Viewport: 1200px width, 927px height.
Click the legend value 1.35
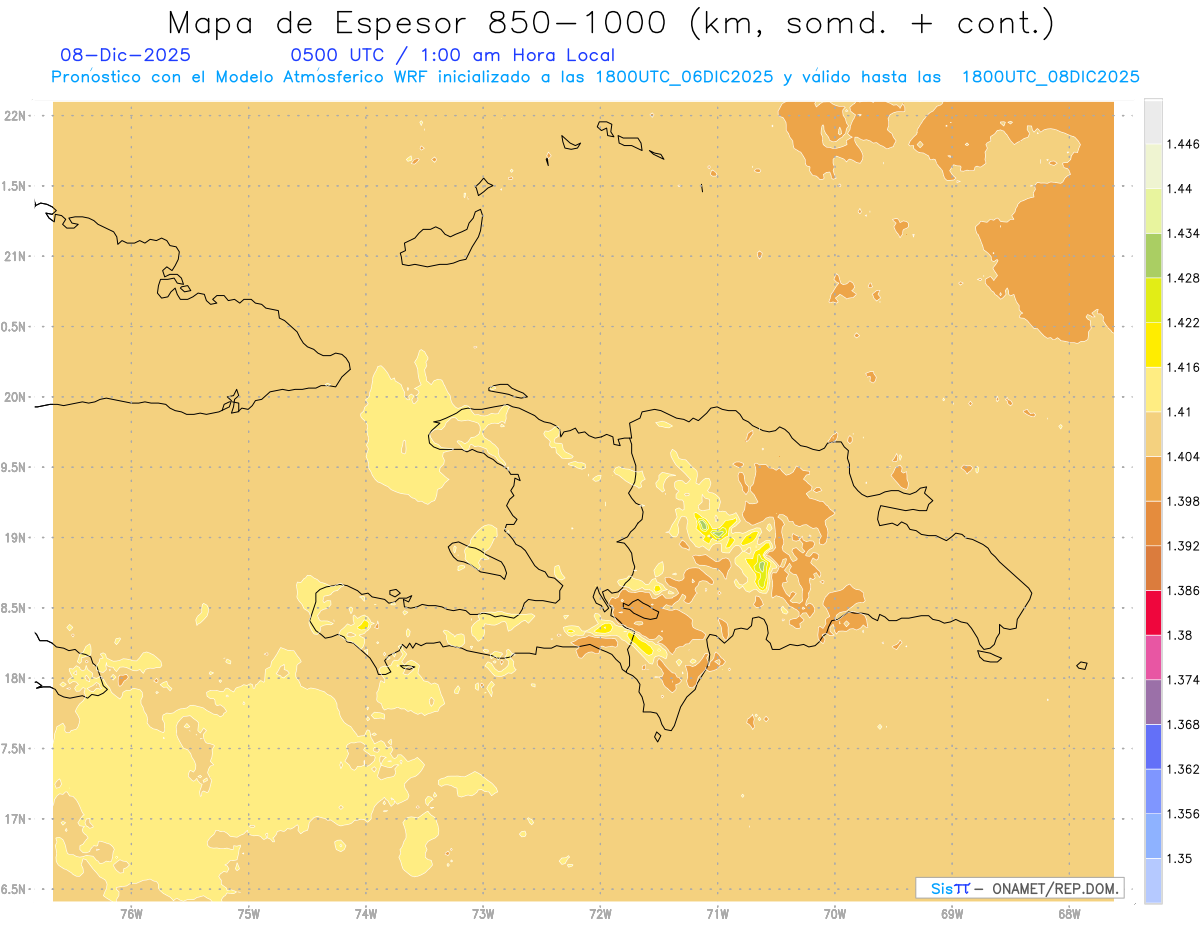(x=1181, y=858)
